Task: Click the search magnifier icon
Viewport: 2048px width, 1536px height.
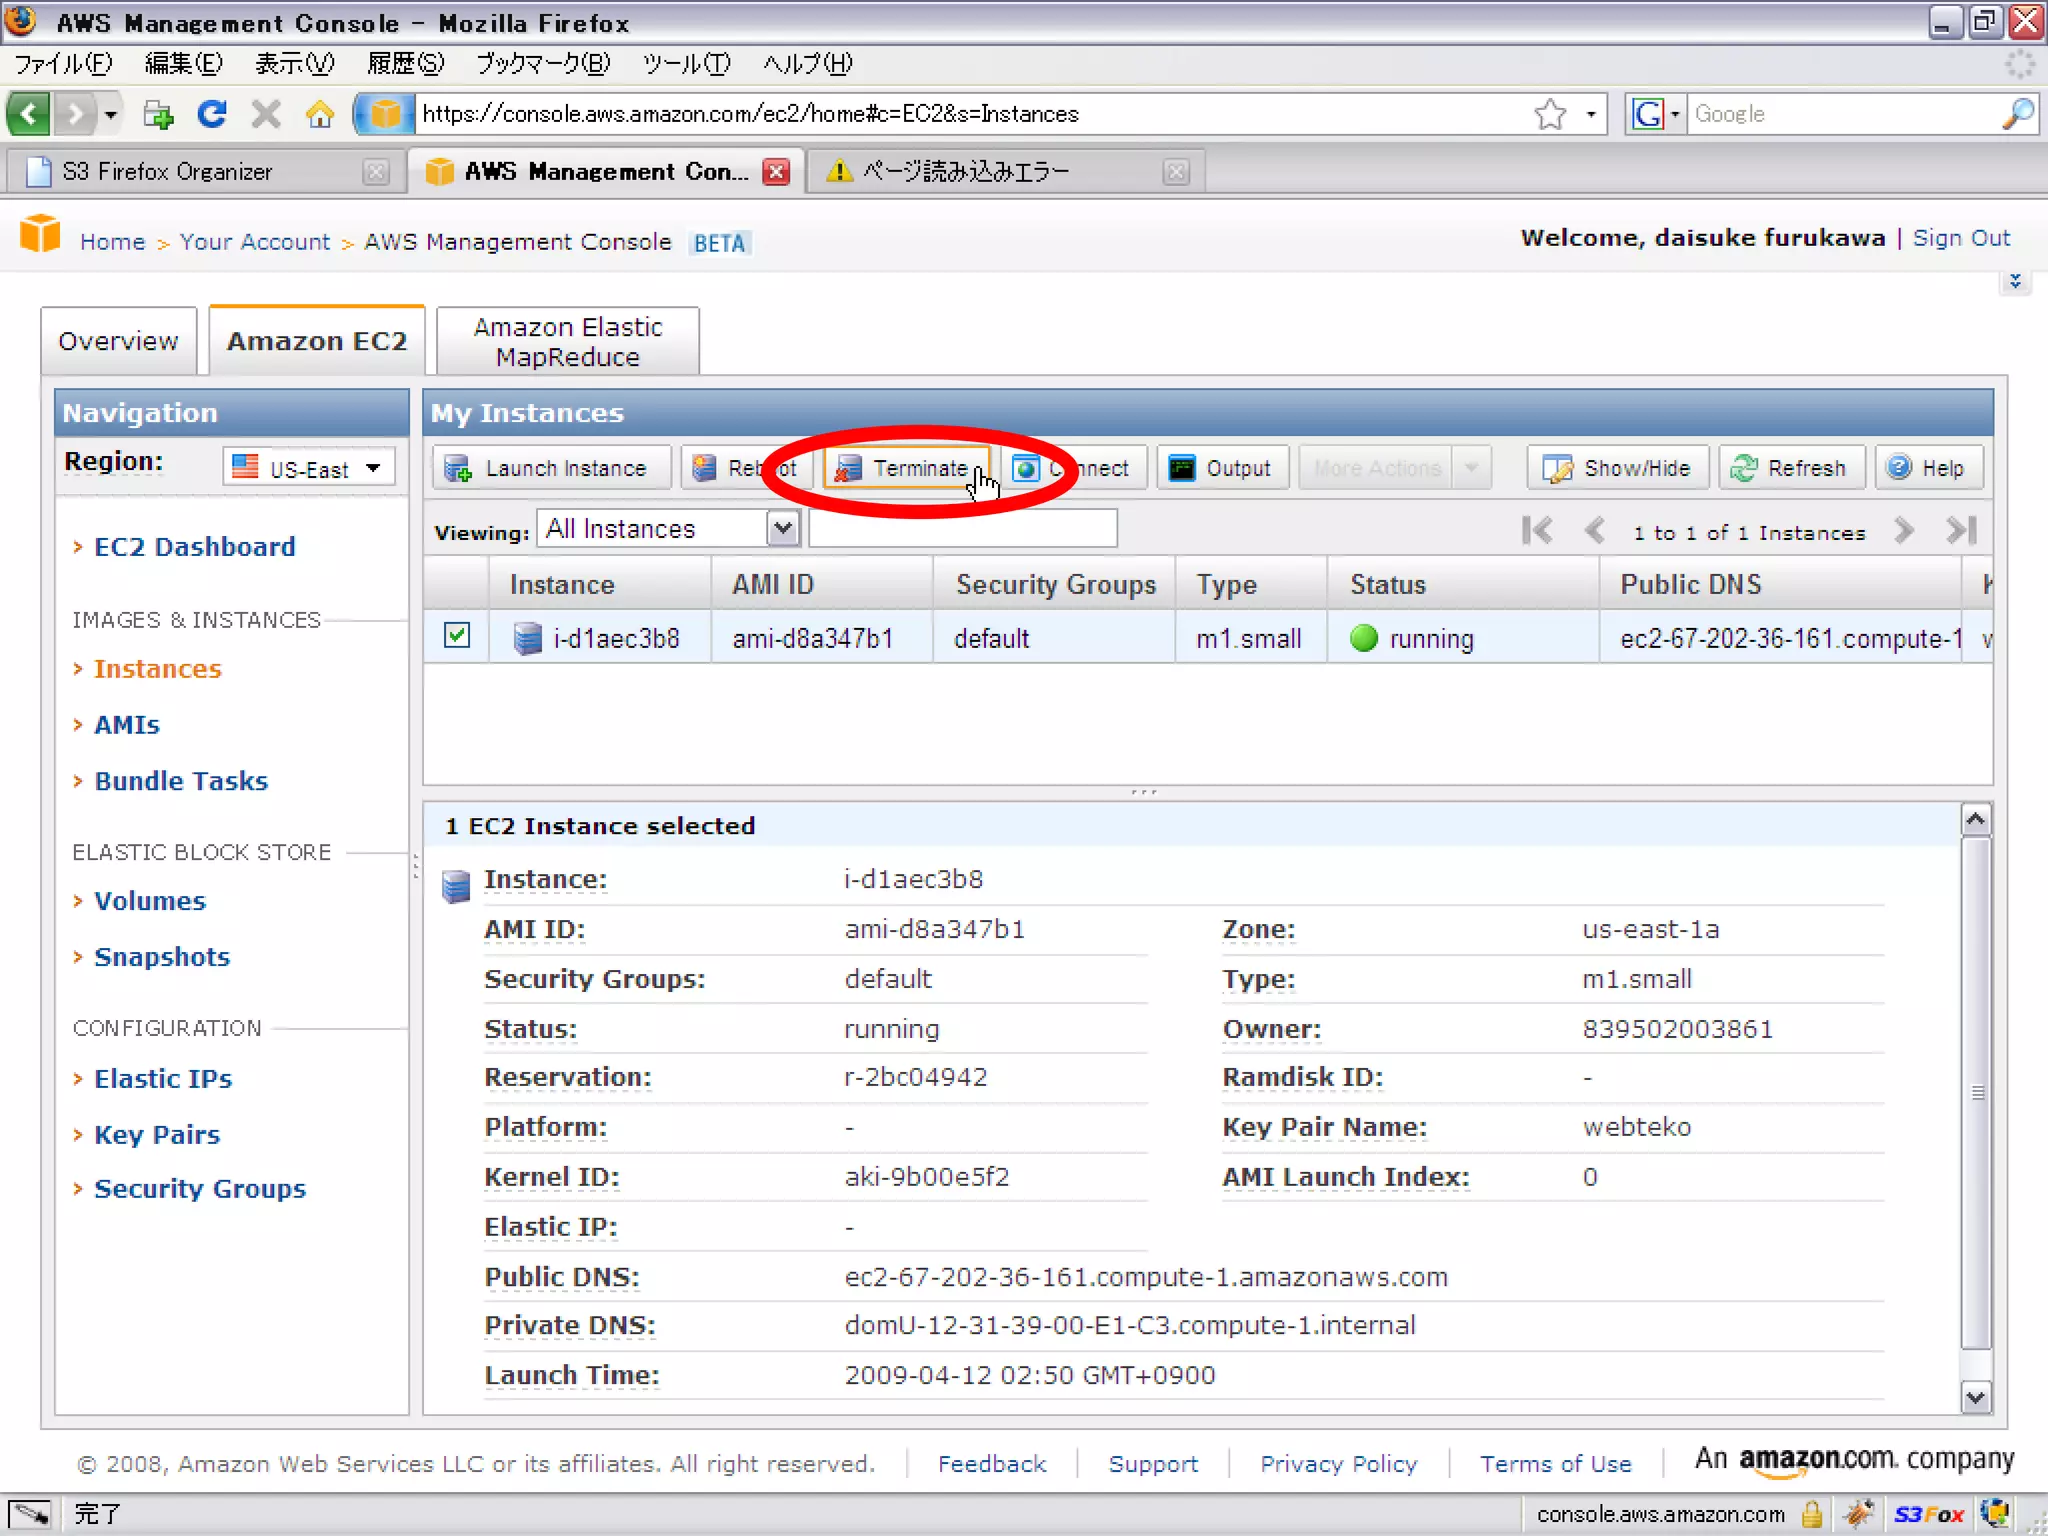Action: [2018, 114]
